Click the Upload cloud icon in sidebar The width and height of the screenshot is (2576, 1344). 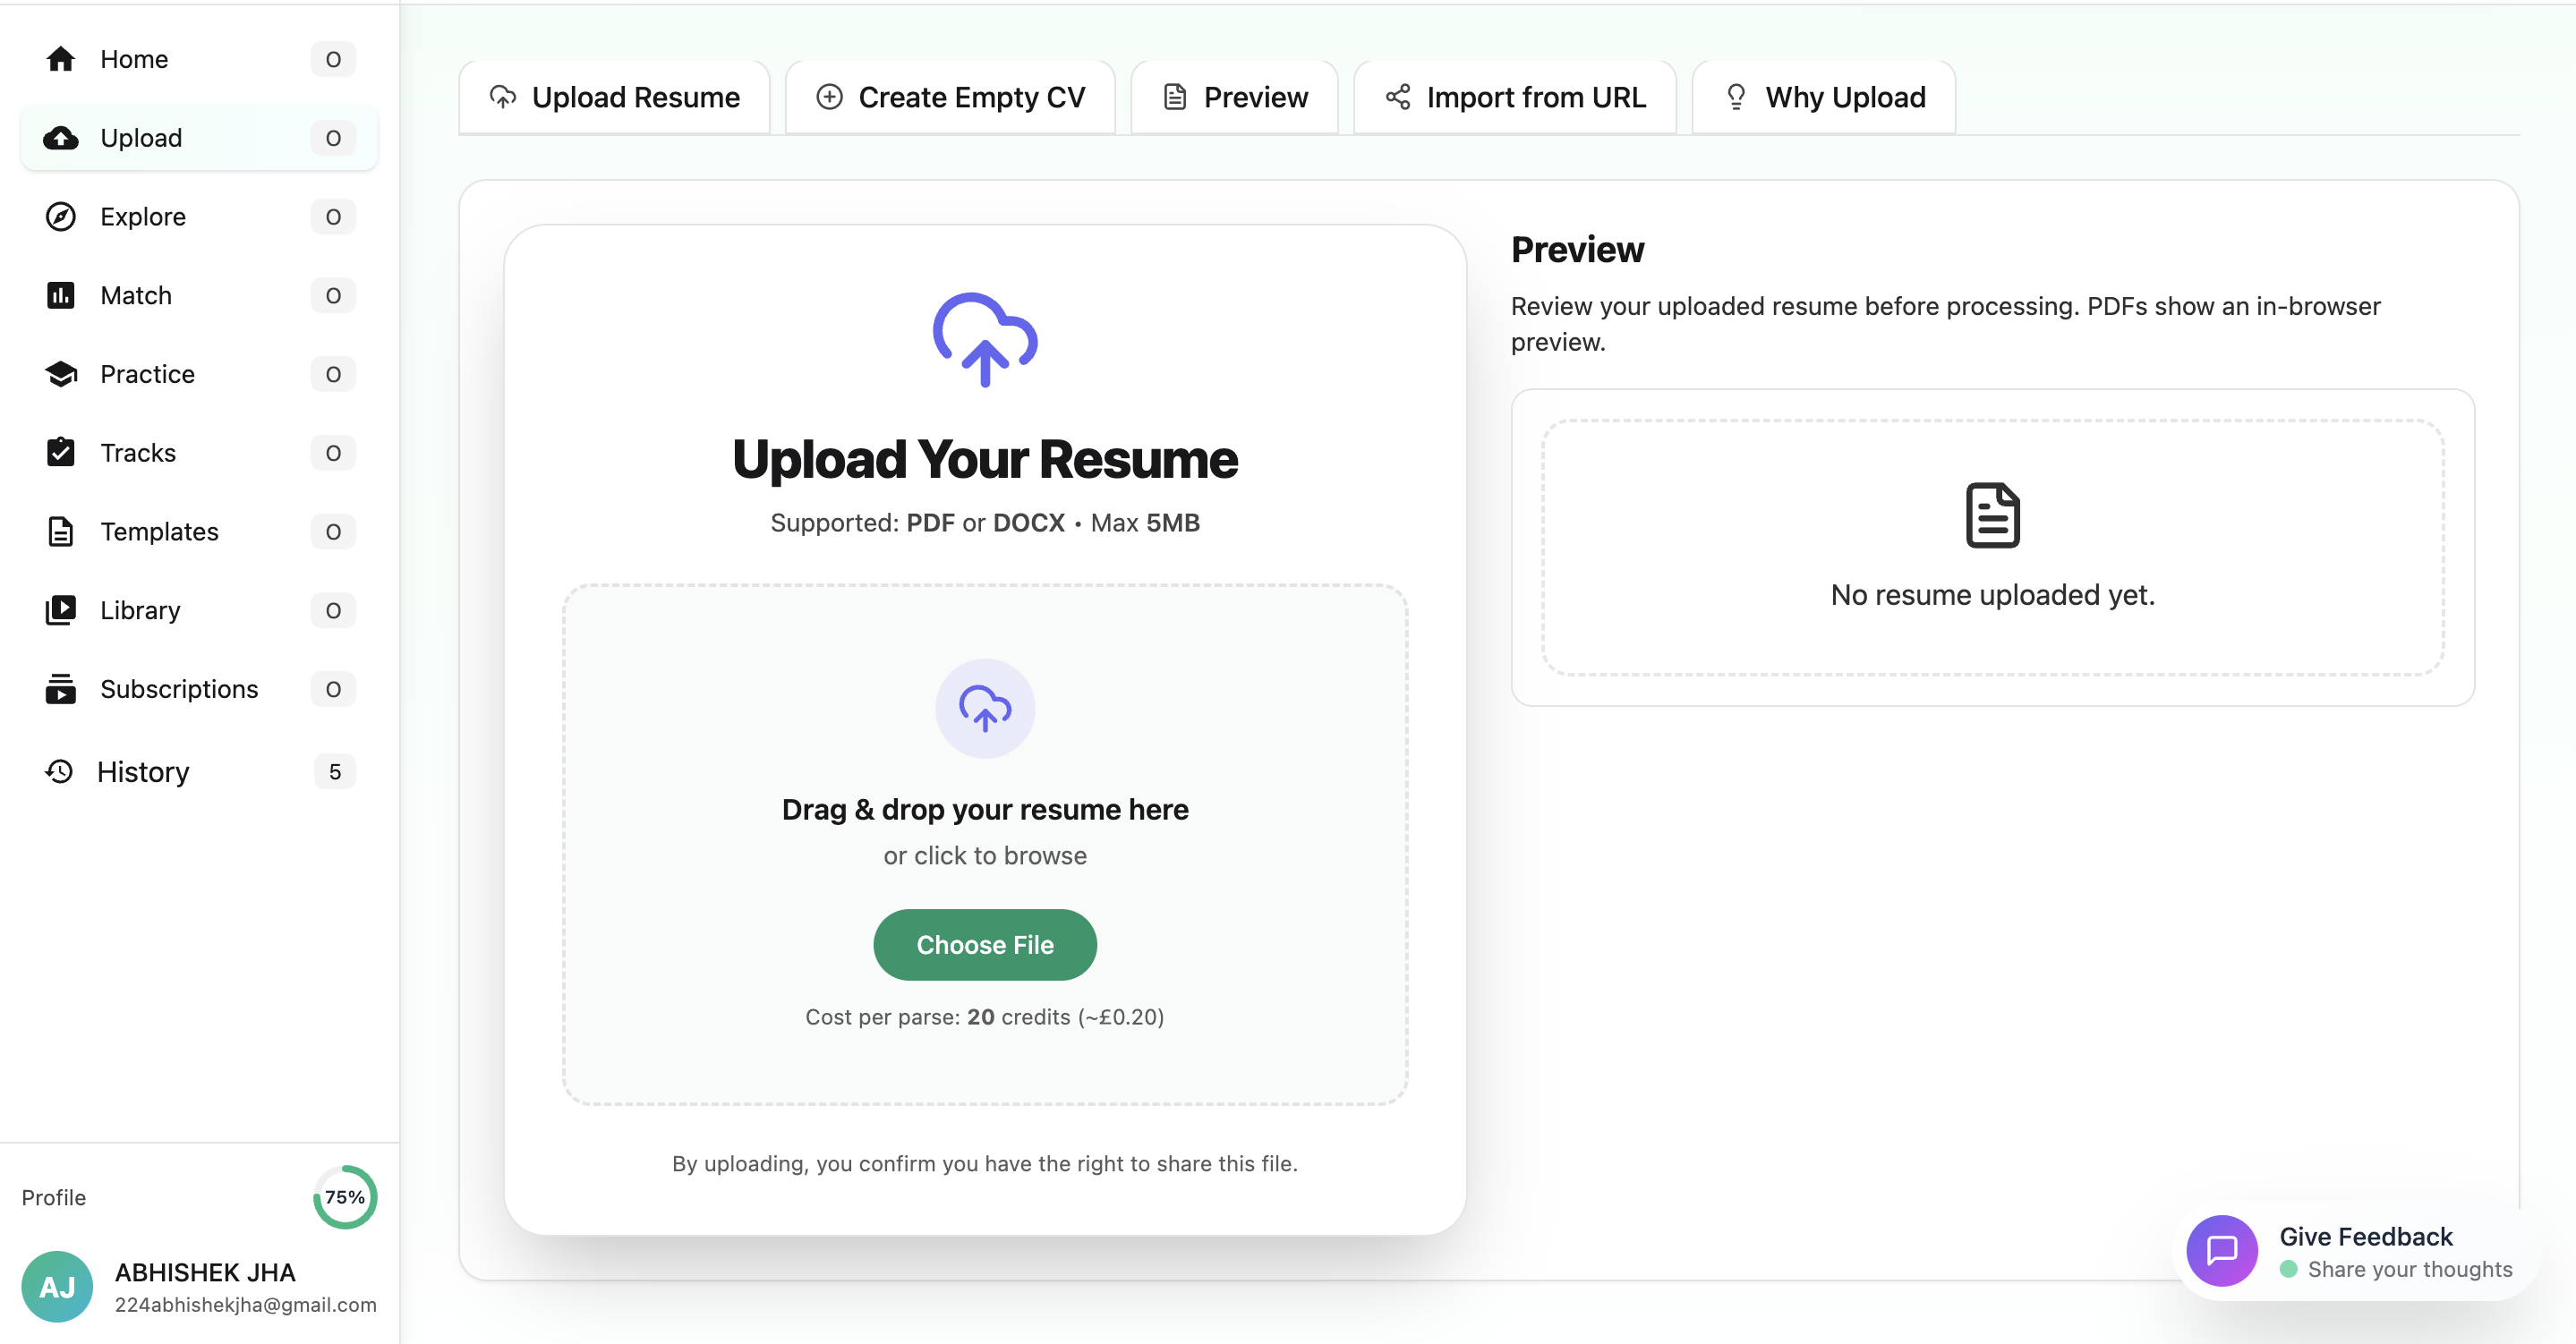point(61,138)
